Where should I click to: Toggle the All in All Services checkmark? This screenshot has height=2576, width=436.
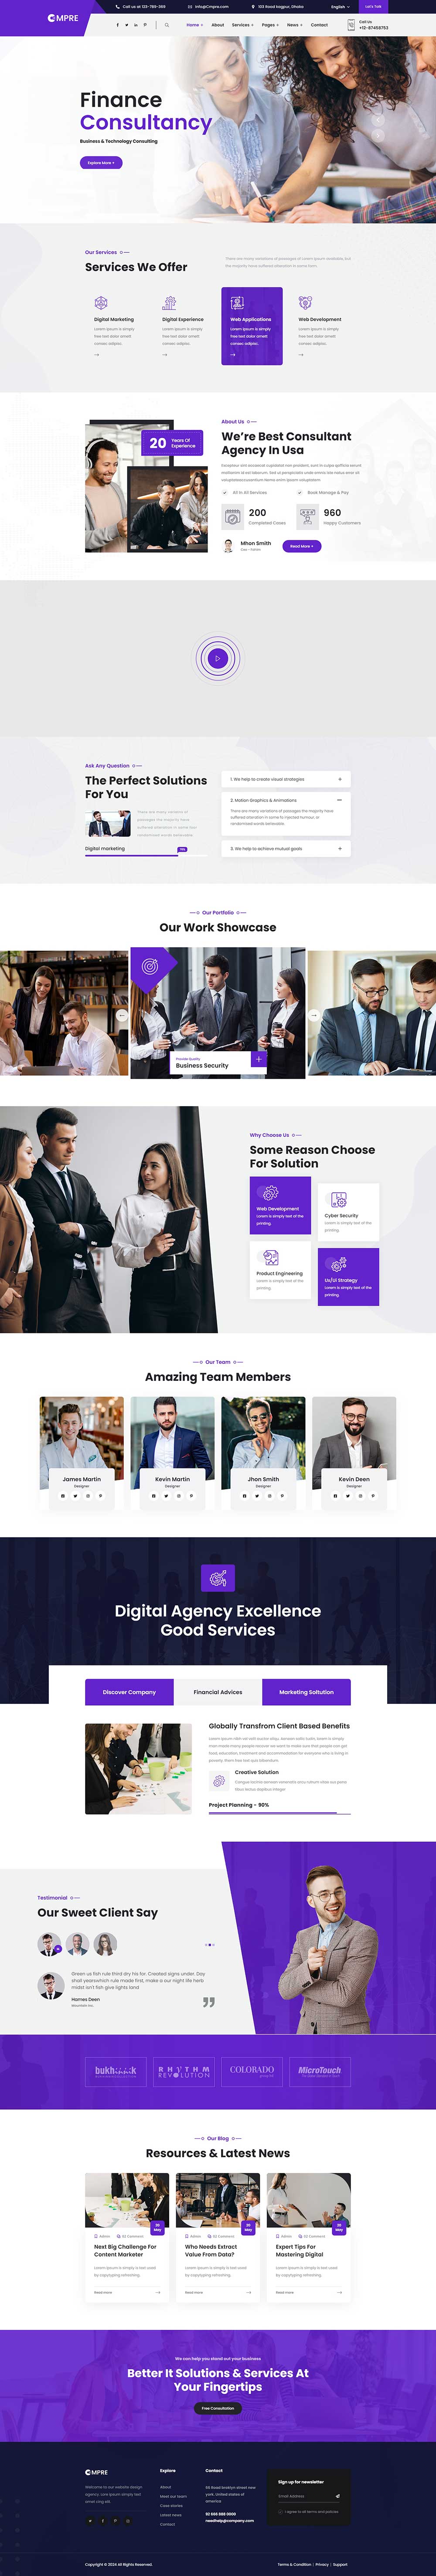[x=225, y=492]
